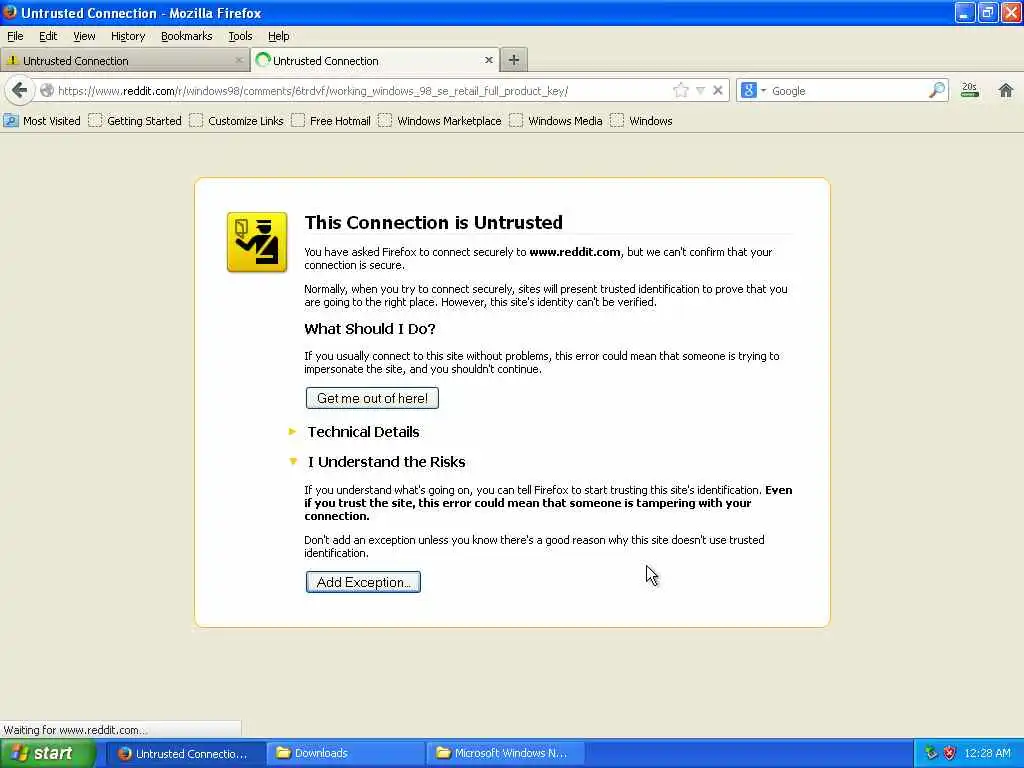Open the Free Hotmail bookmark

point(331,121)
